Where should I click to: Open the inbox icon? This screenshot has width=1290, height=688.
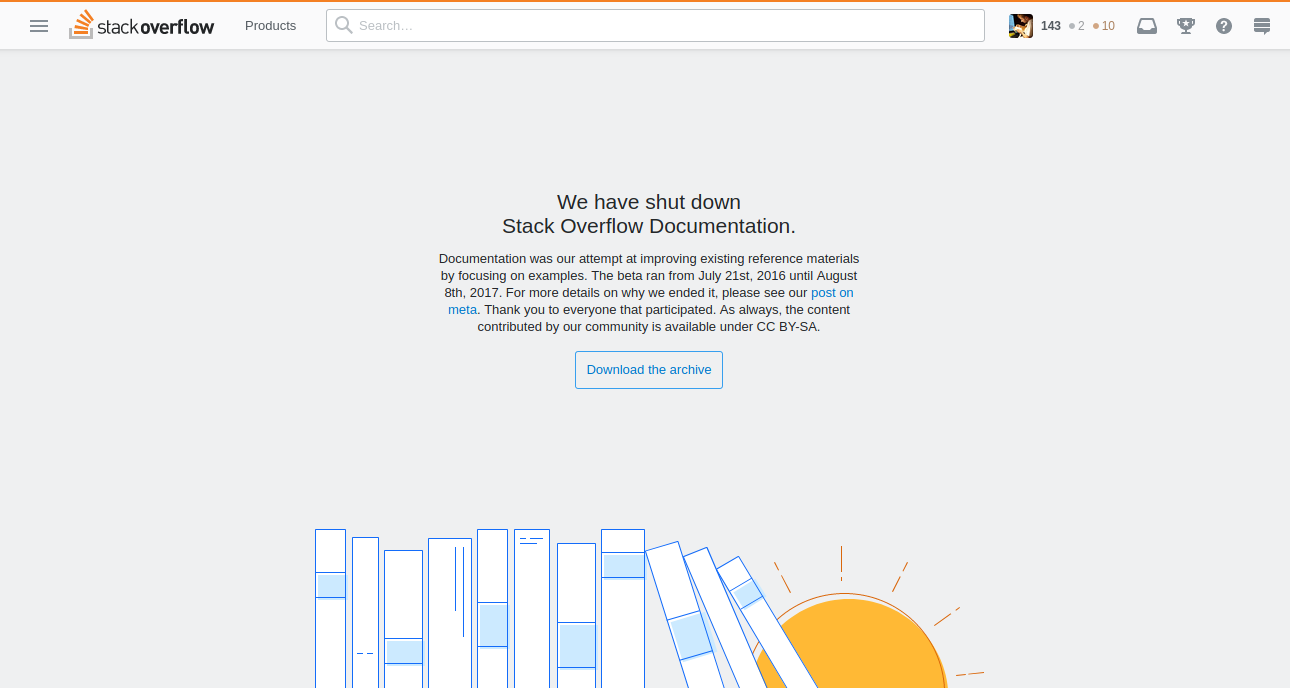(x=1147, y=26)
